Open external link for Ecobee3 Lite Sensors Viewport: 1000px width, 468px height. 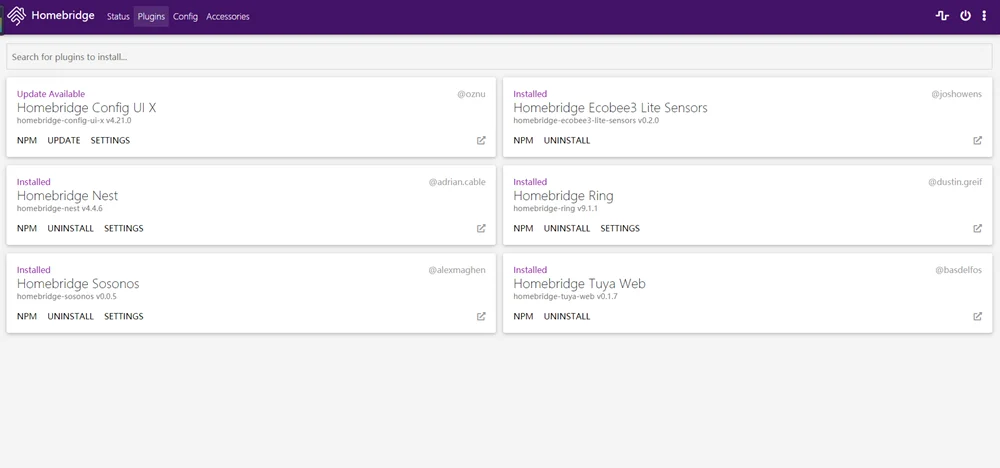click(977, 140)
